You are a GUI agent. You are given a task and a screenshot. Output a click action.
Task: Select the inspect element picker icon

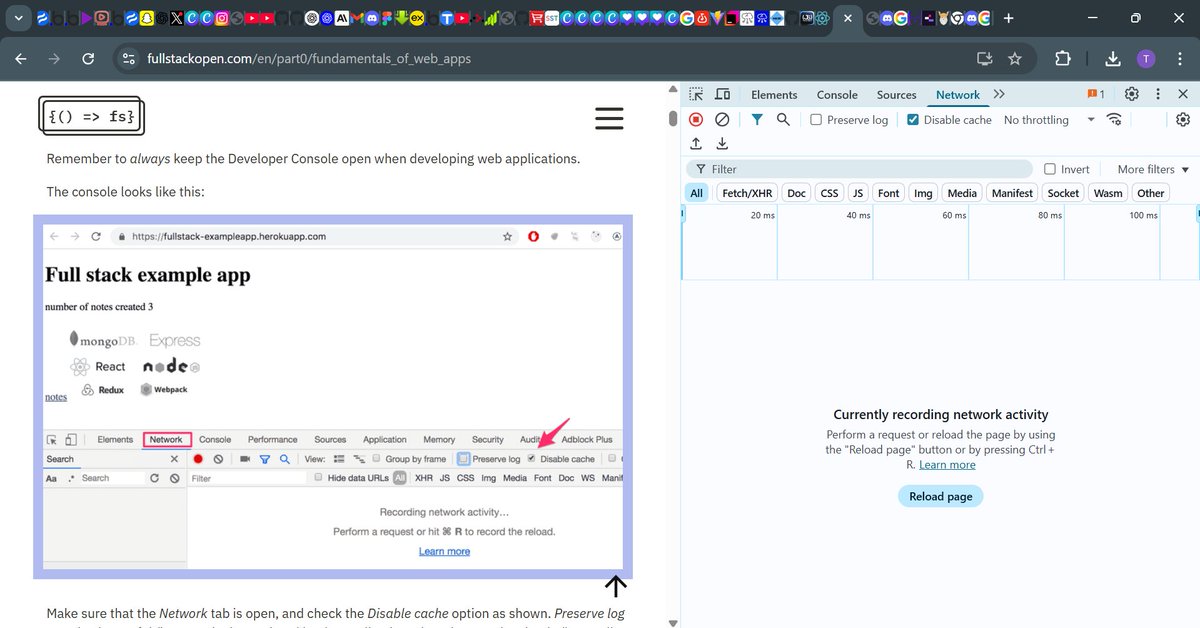(x=696, y=94)
